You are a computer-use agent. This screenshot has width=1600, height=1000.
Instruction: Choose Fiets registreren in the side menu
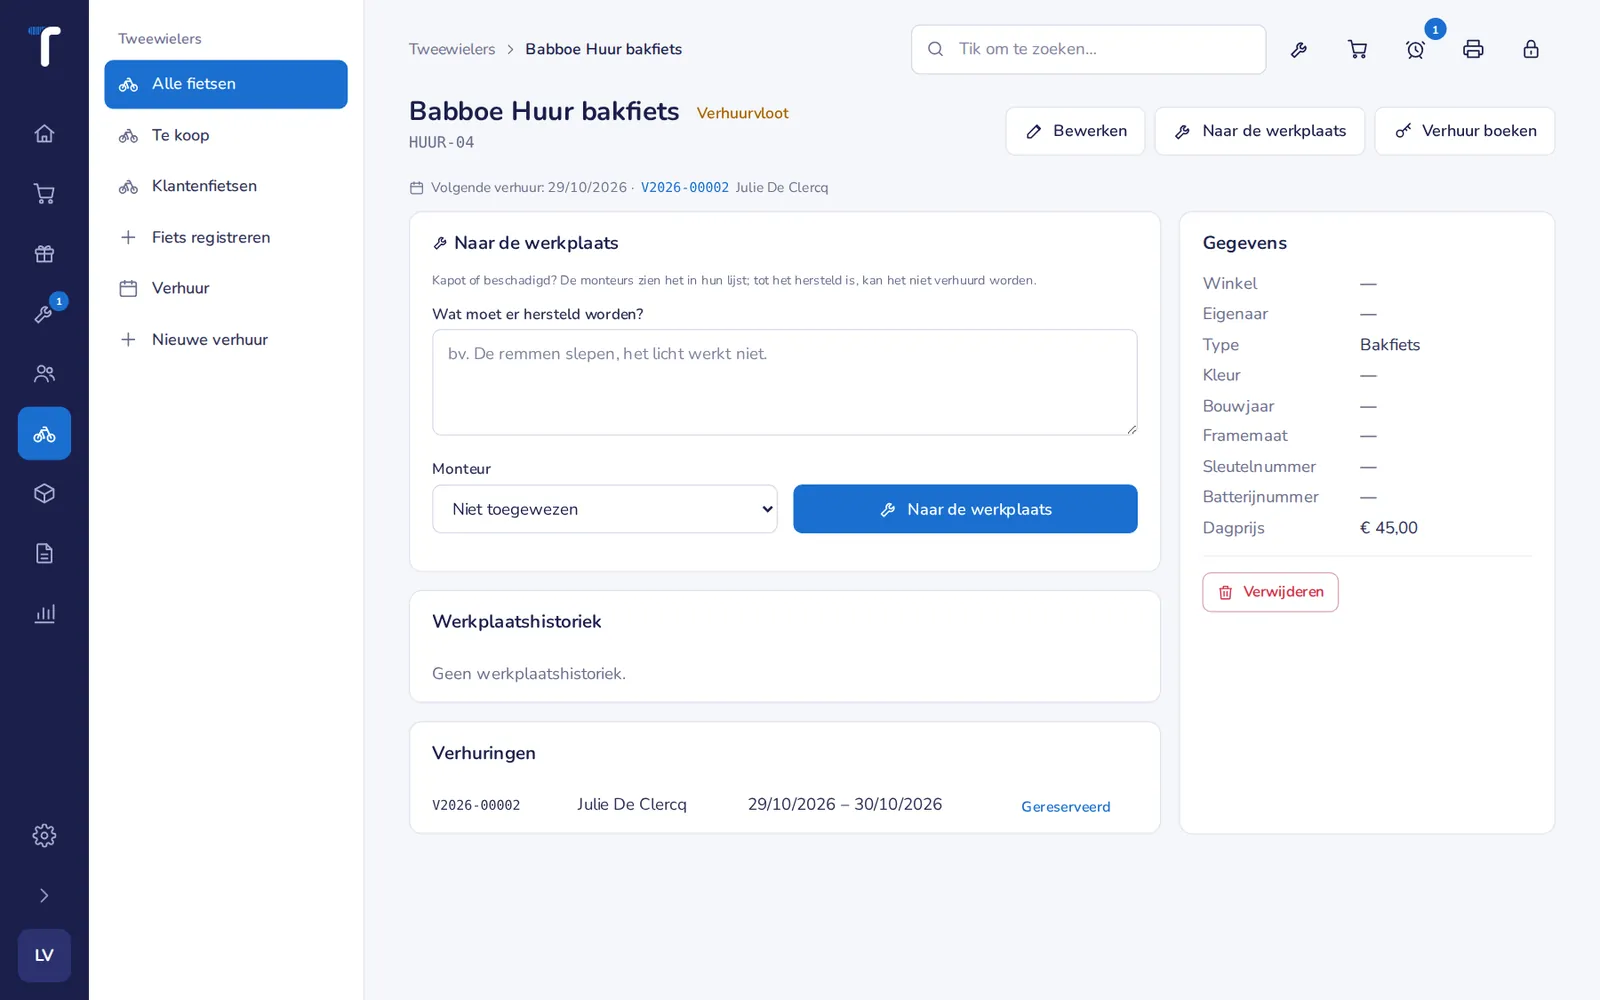pyautogui.click(x=226, y=238)
